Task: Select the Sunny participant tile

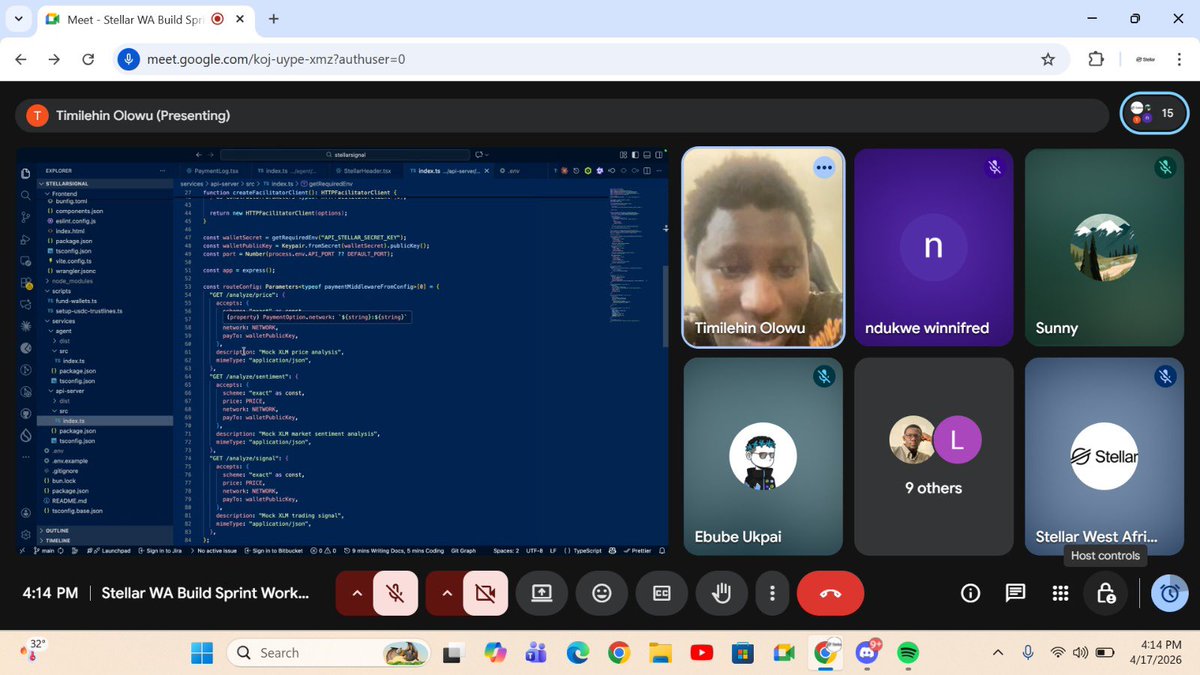Action: [1103, 247]
